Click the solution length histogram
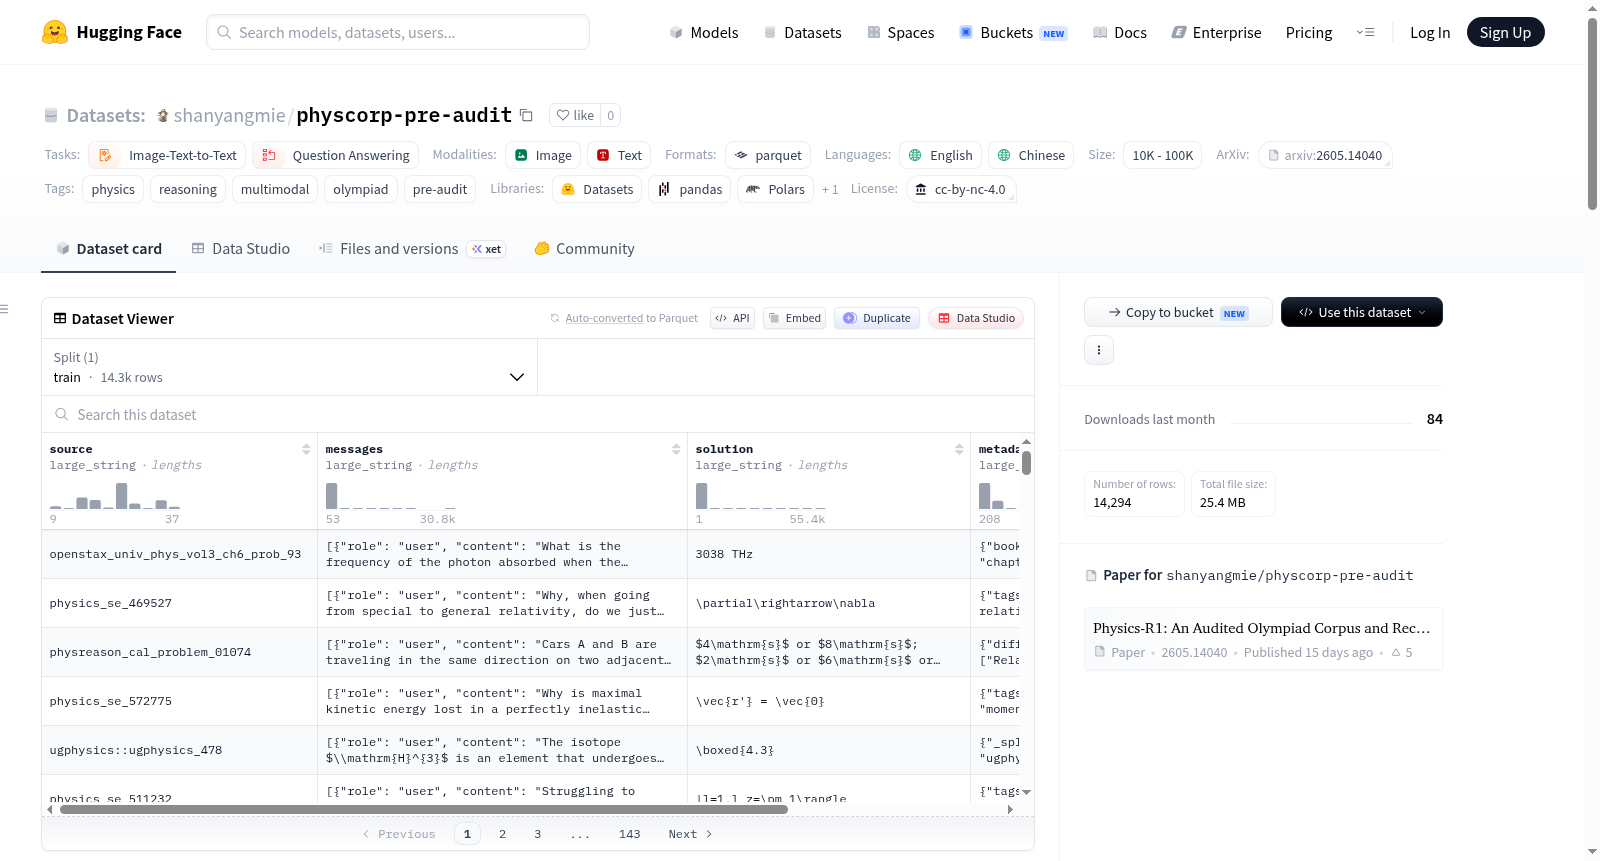The width and height of the screenshot is (1600, 861). pyautogui.click(x=761, y=496)
